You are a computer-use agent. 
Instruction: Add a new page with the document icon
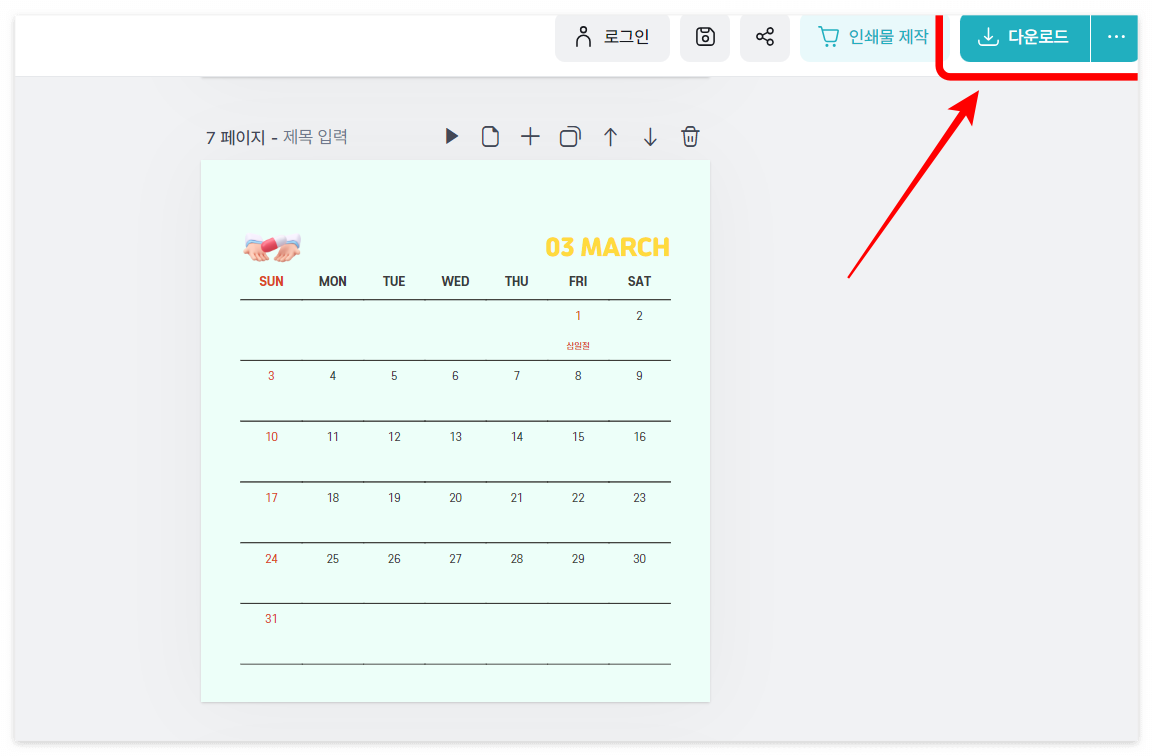pyautogui.click(x=490, y=136)
